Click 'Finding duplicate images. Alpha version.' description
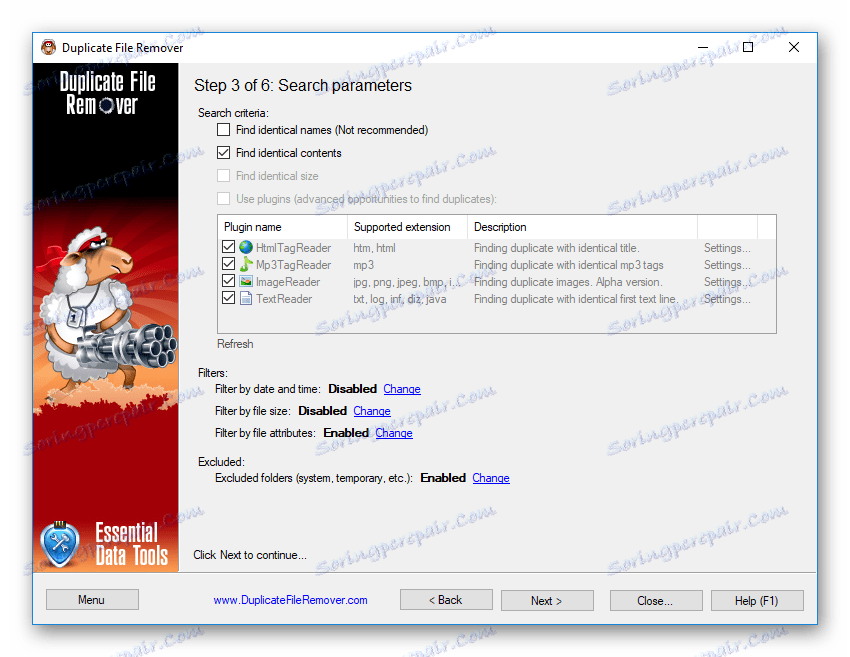The height and width of the screenshot is (657, 850). pos(568,282)
